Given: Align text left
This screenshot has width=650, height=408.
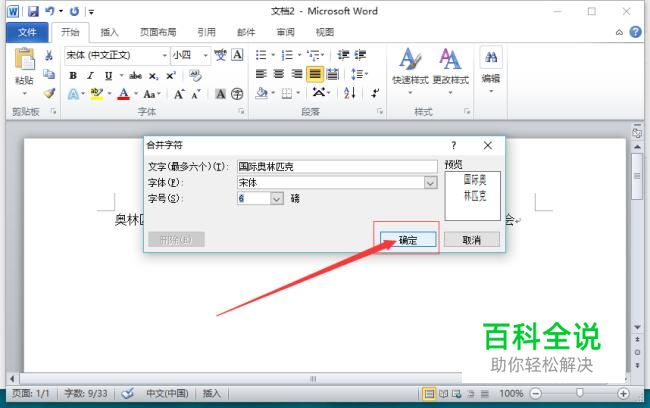Looking at the screenshot, I should click(x=261, y=74).
